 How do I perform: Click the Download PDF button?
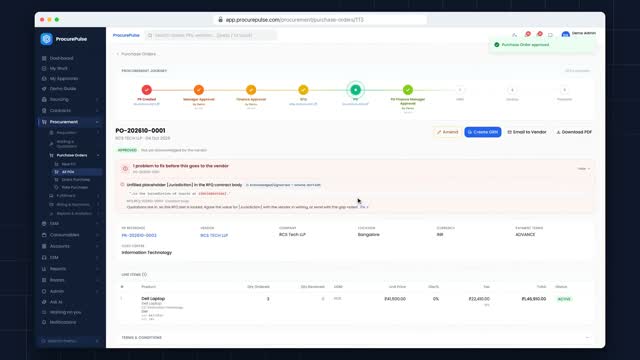[x=574, y=132]
